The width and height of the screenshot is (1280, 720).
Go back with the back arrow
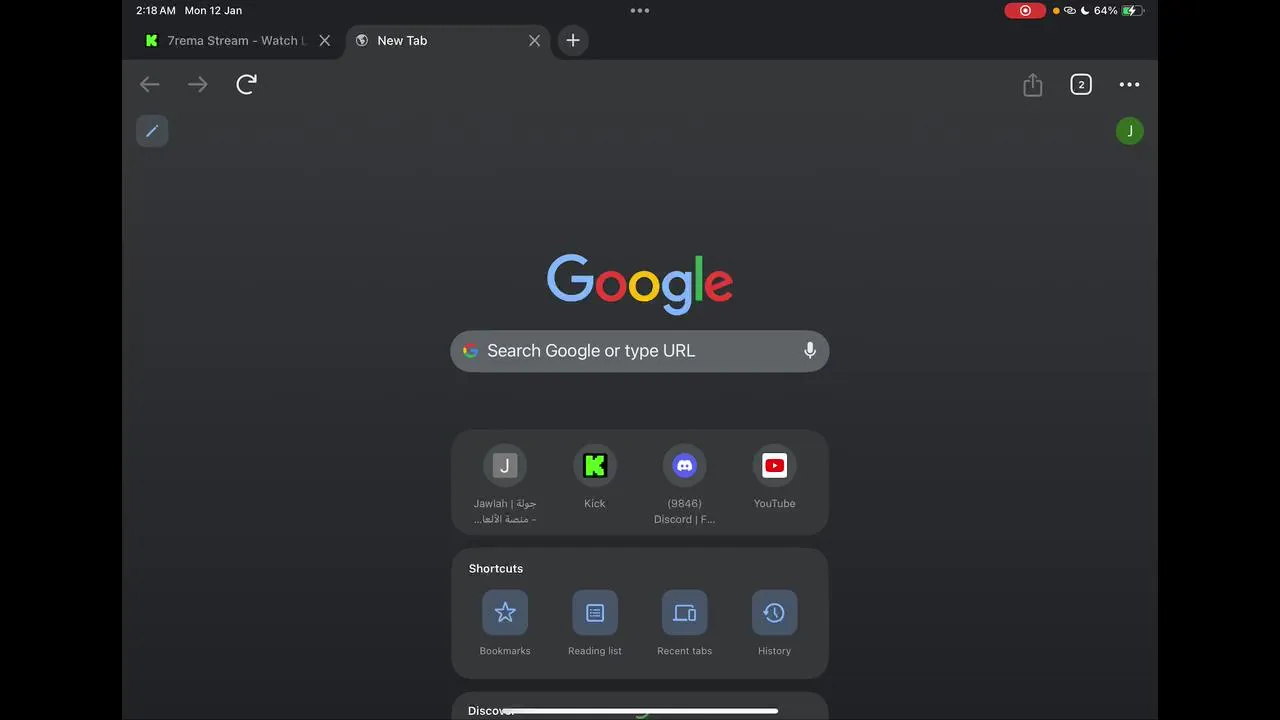click(150, 85)
